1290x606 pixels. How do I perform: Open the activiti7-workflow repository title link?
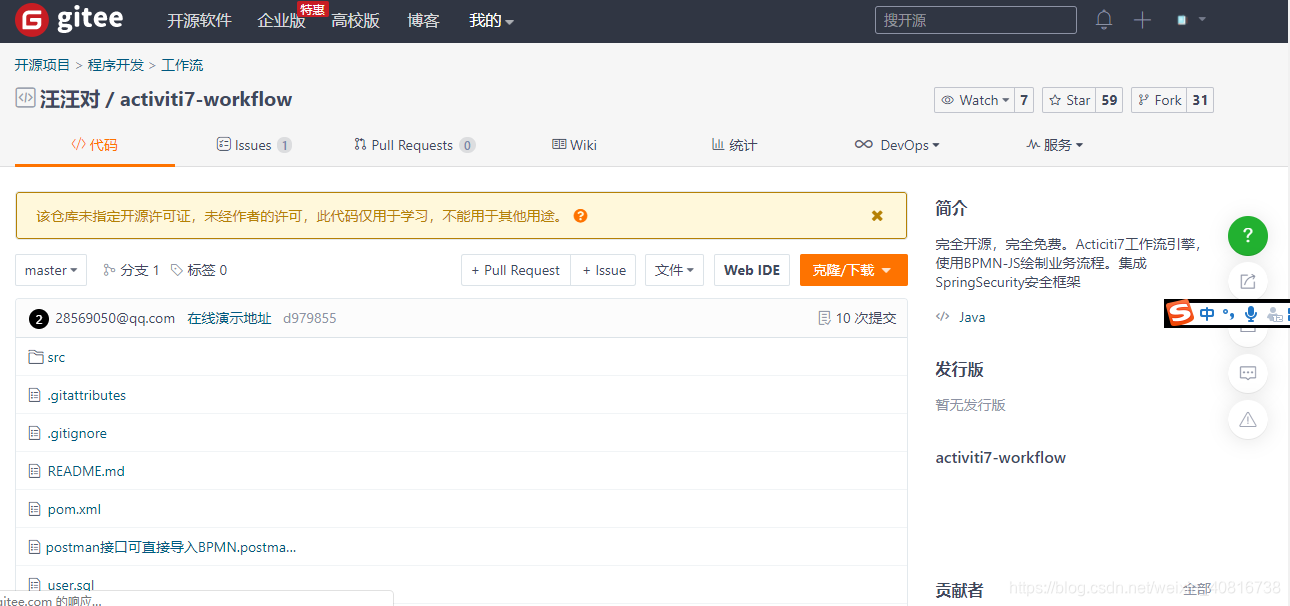click(x=206, y=99)
